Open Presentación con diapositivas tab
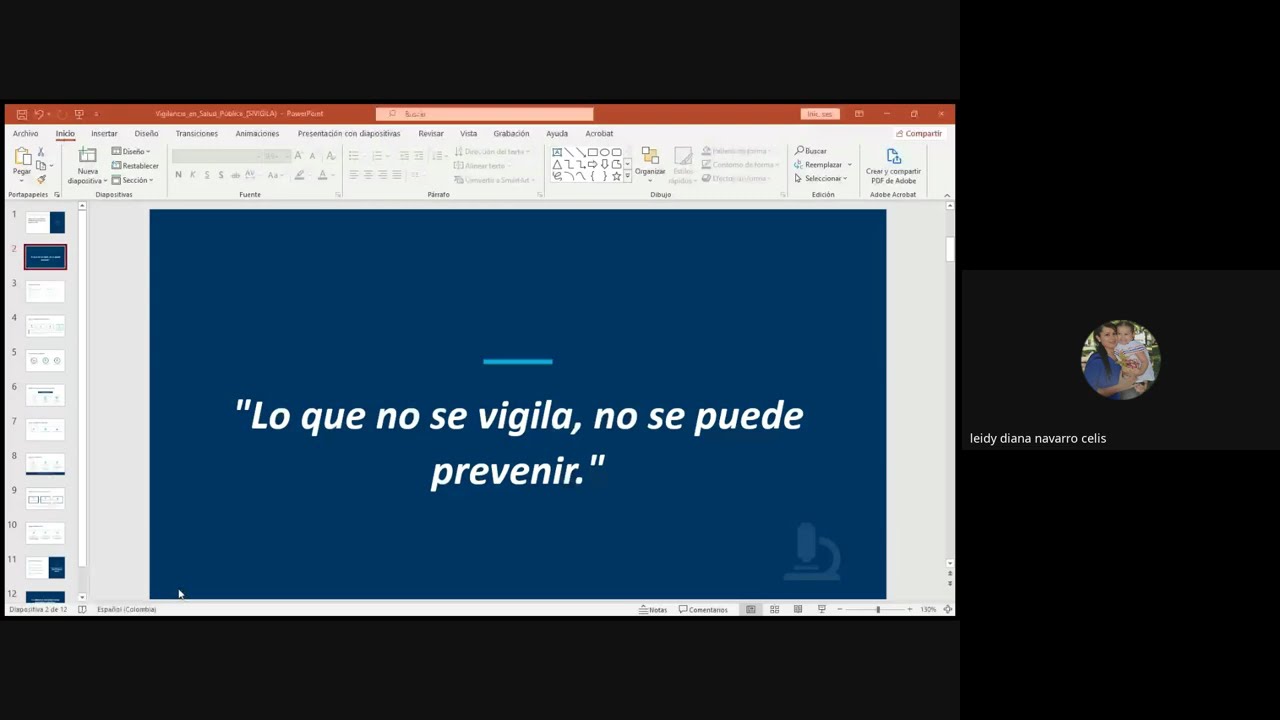The width and height of the screenshot is (1280, 720). coord(349,133)
